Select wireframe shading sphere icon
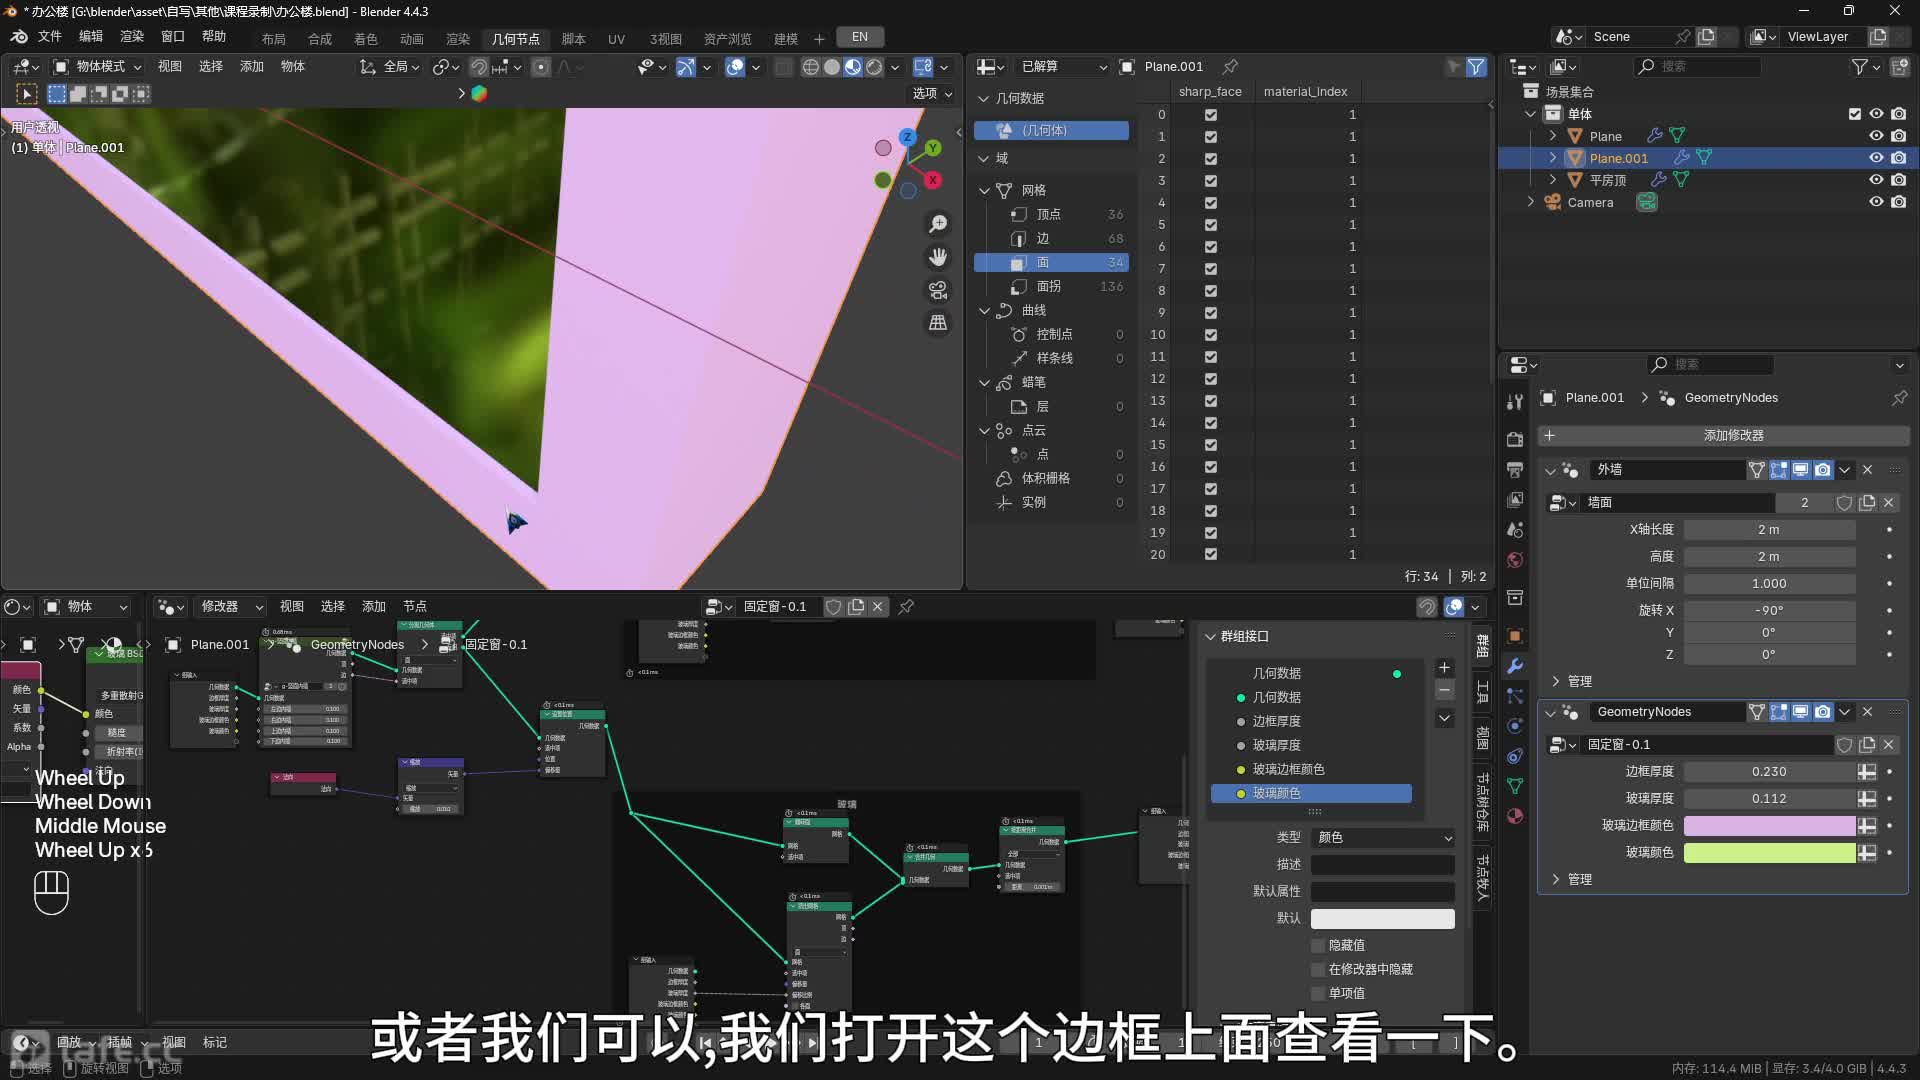Image resolution: width=1920 pixels, height=1080 pixels. click(x=811, y=67)
